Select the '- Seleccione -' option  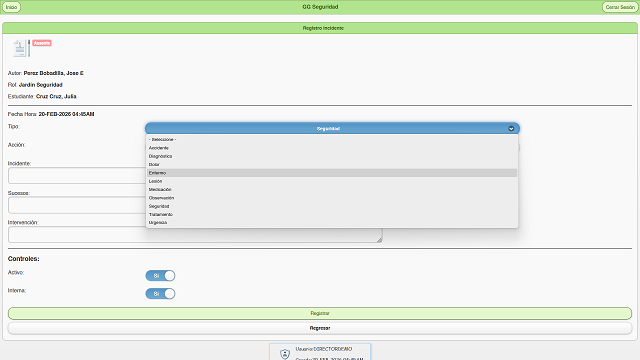tap(332, 140)
